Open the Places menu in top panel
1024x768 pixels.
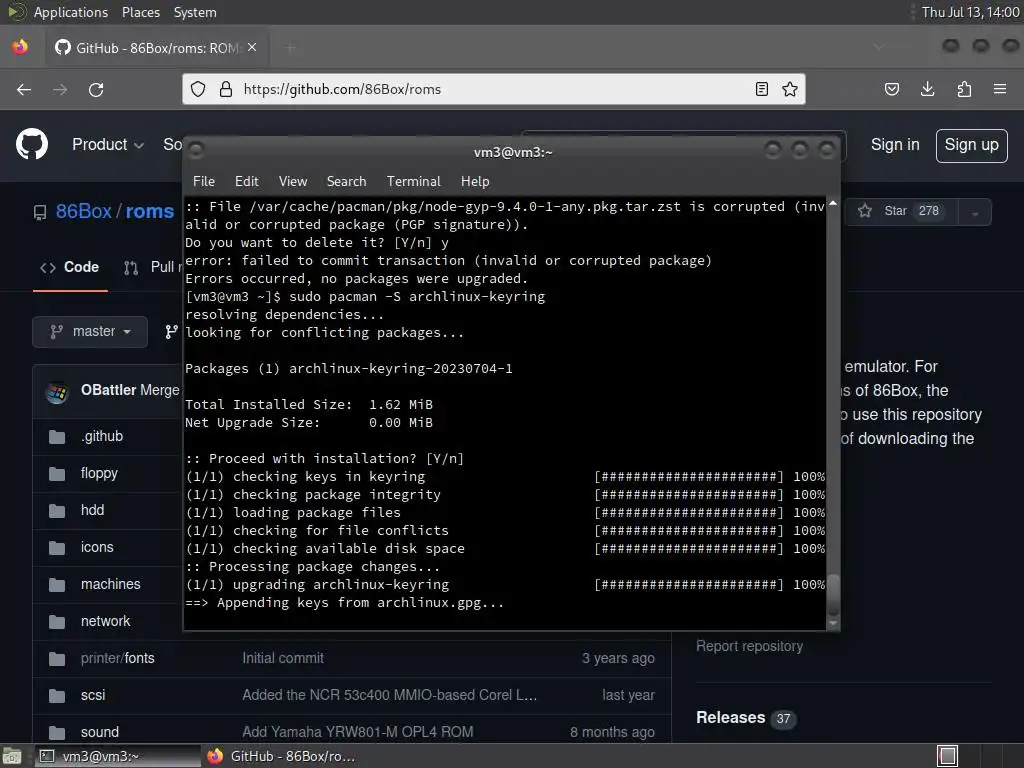click(140, 12)
